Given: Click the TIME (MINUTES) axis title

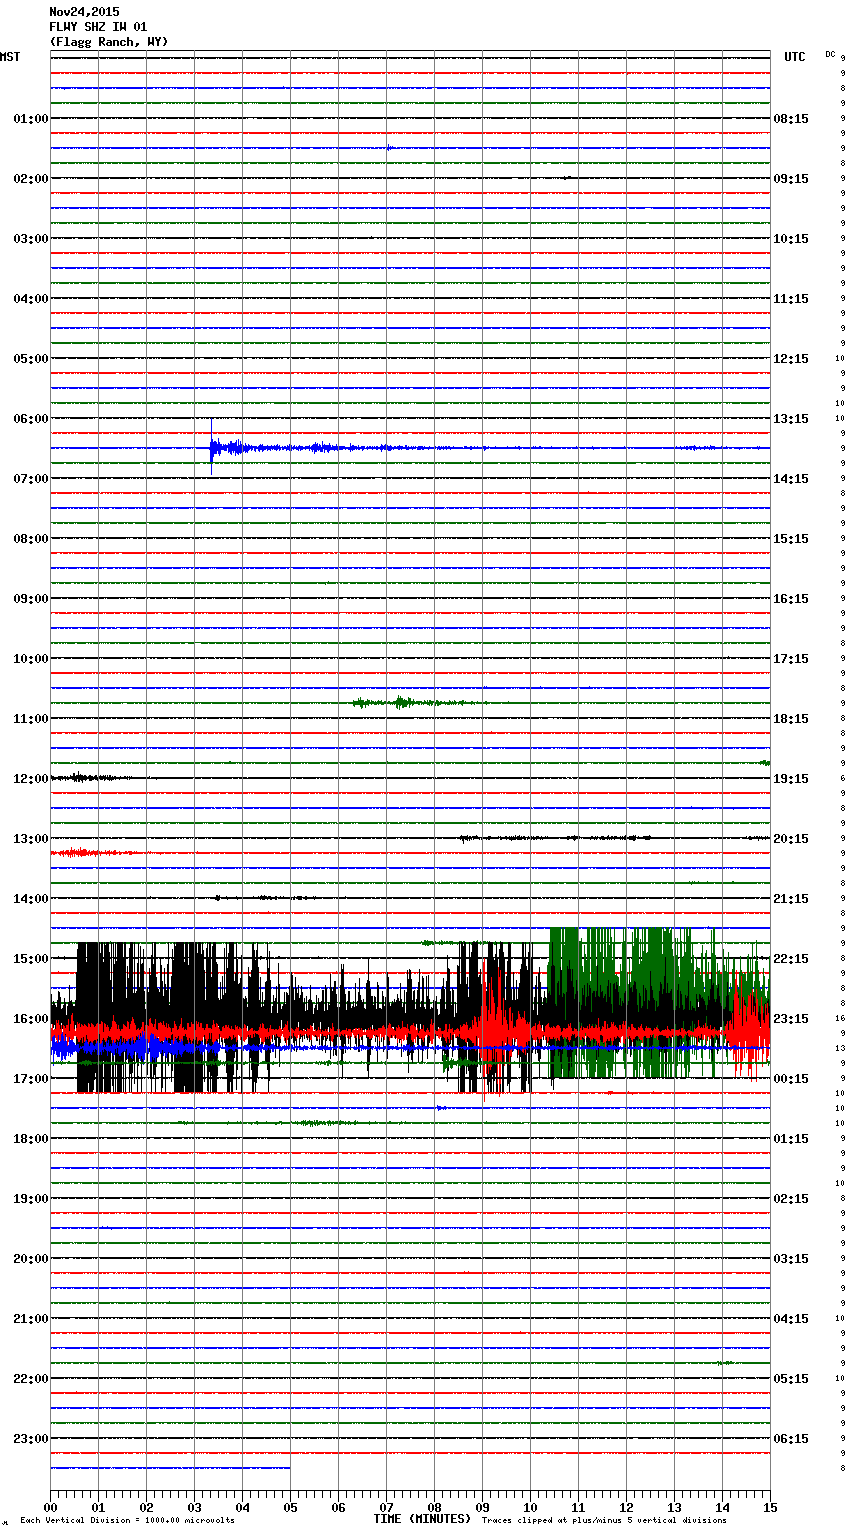Looking at the screenshot, I should (x=422, y=1519).
